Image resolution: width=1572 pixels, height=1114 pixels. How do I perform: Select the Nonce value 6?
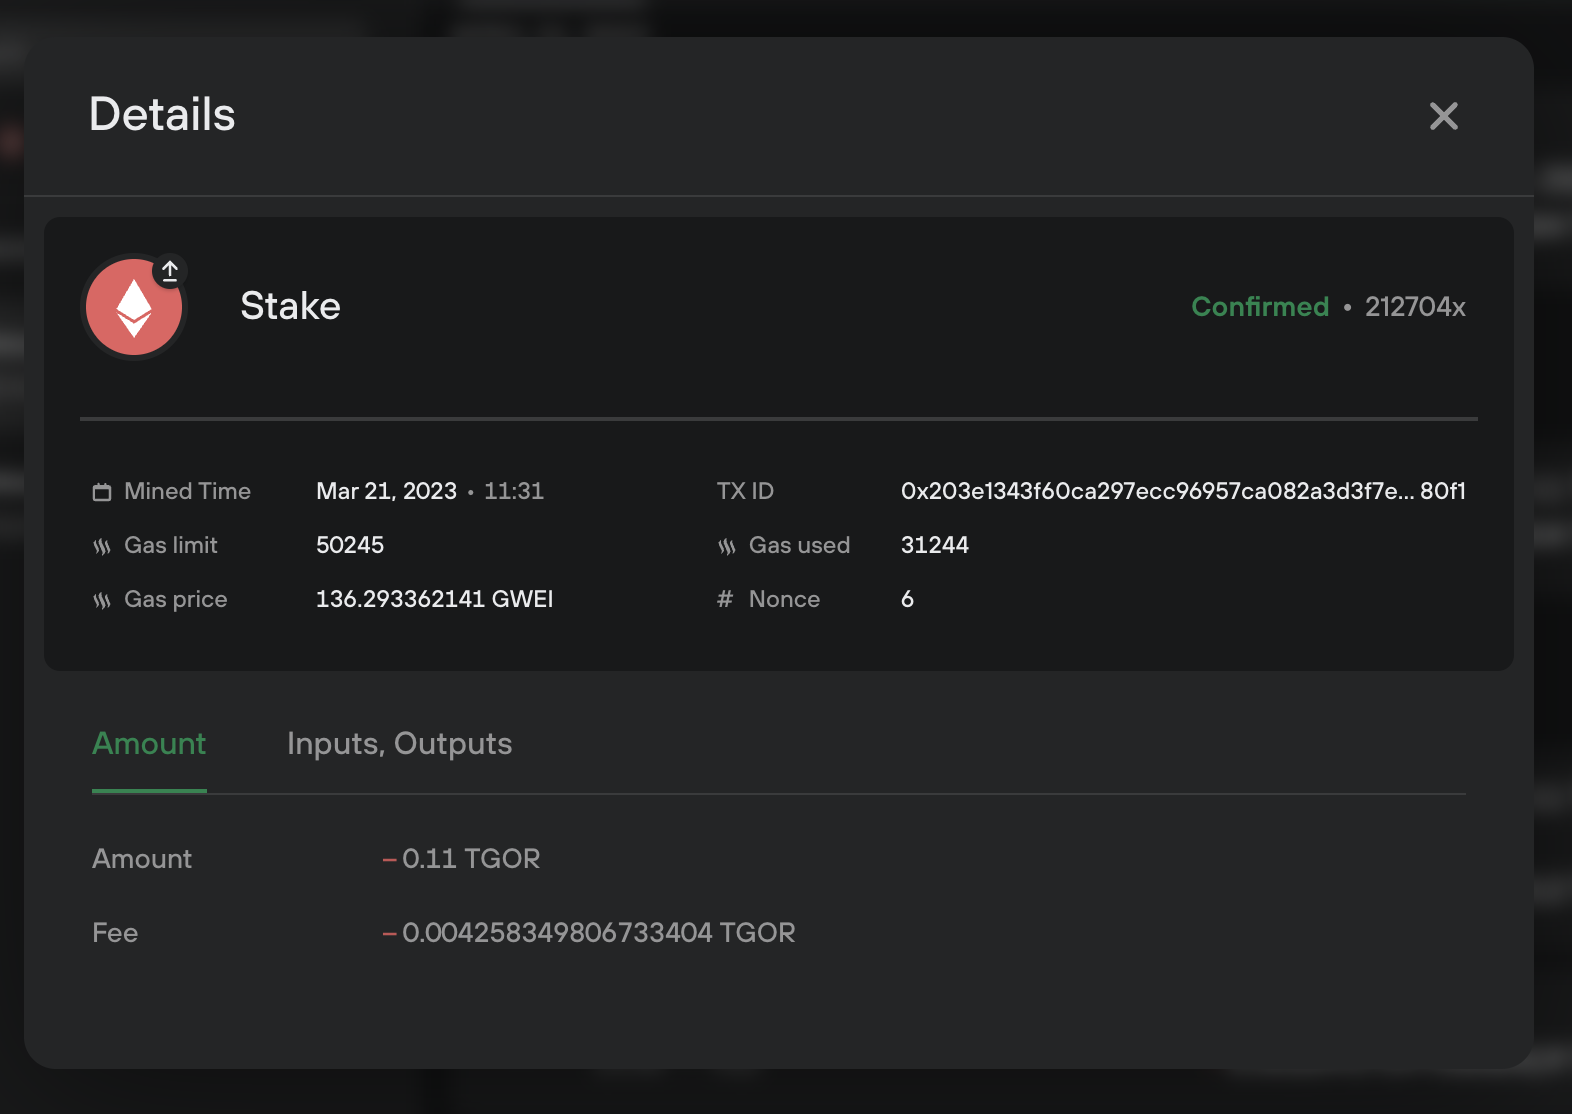tap(906, 599)
